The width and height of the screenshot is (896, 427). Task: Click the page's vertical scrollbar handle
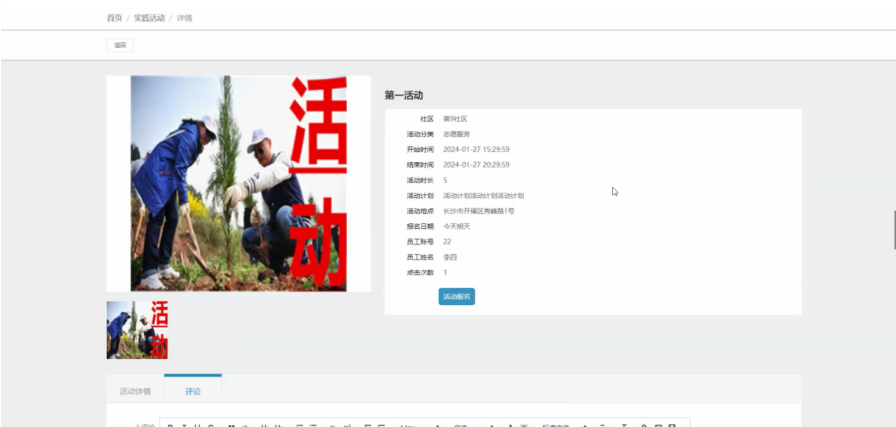tap(894, 229)
